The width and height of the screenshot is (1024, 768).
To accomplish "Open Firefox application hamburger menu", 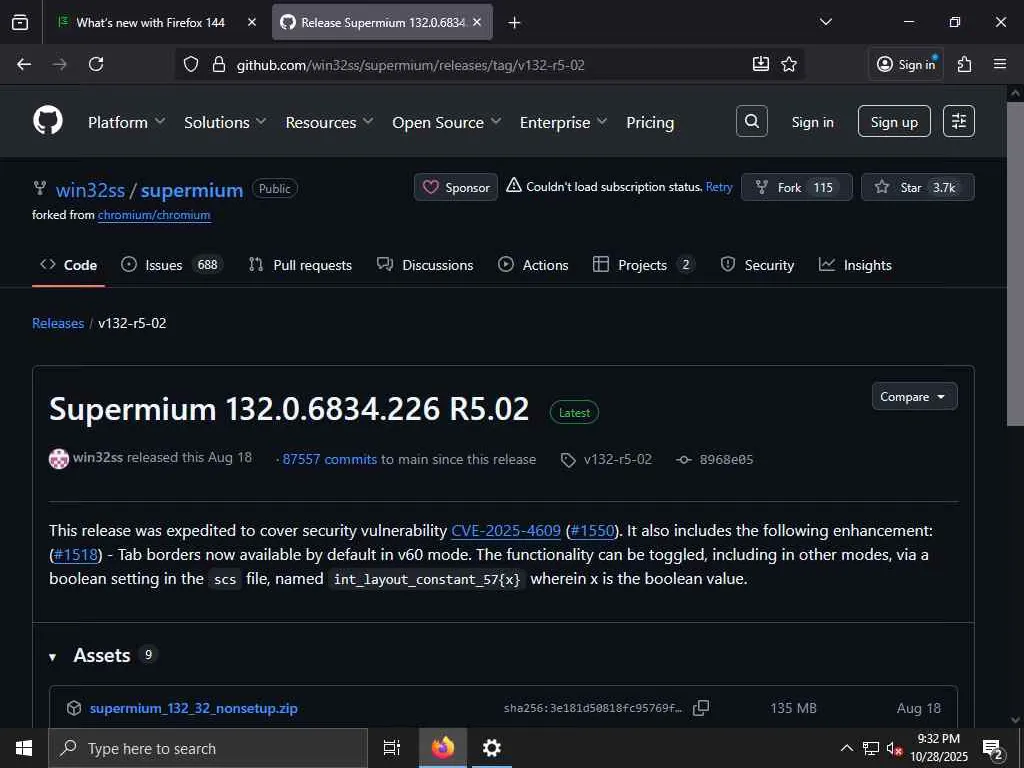I will [x=1000, y=64].
